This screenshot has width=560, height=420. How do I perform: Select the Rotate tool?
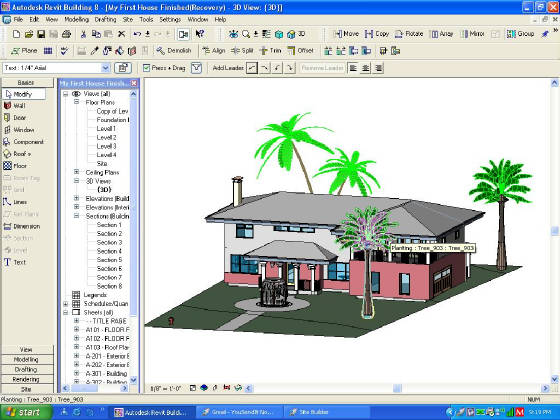coord(409,34)
